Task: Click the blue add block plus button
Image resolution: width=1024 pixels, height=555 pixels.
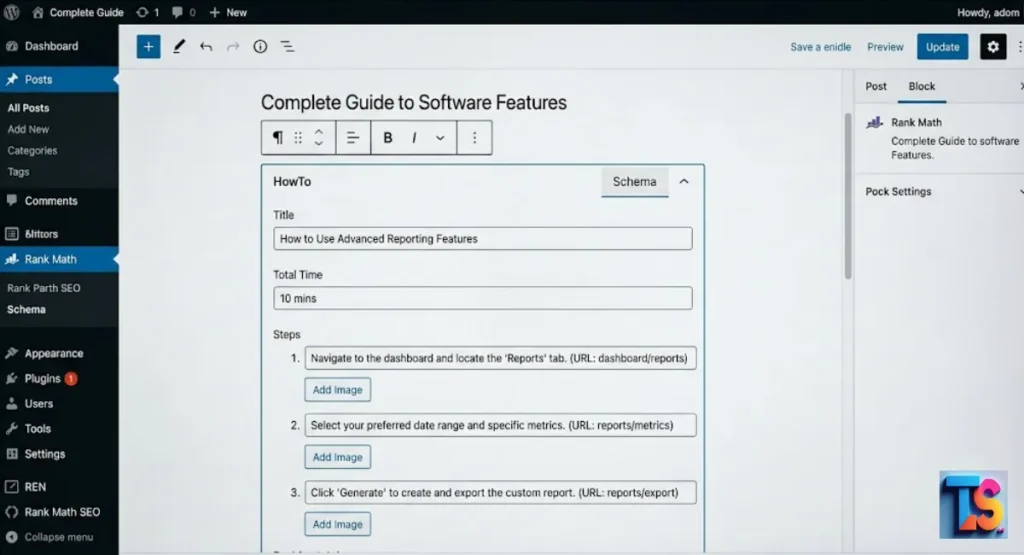Action: coord(148,46)
